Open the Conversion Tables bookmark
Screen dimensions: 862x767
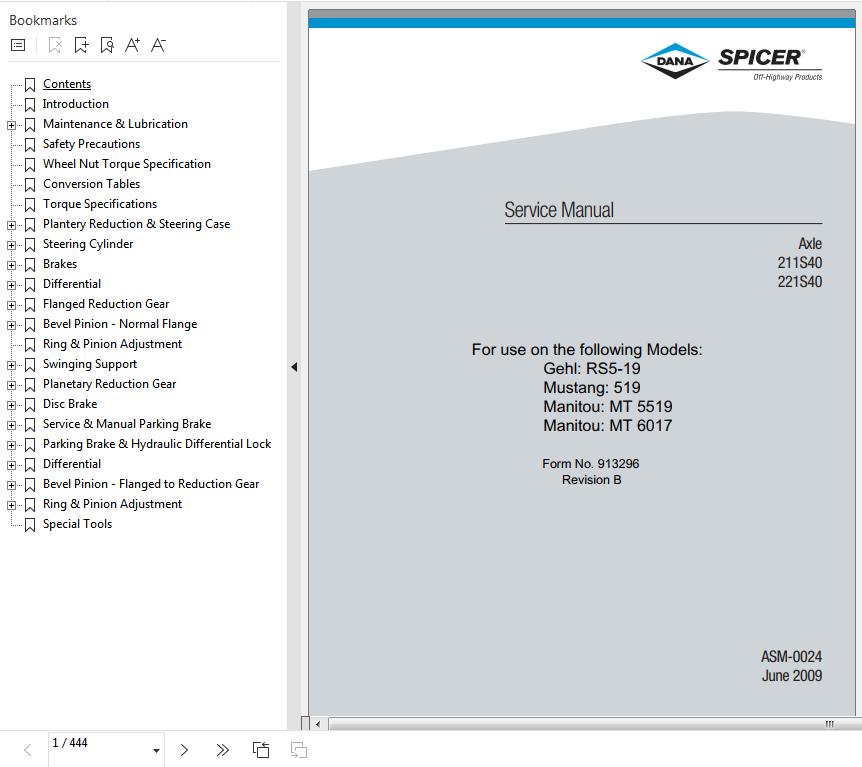[91, 184]
